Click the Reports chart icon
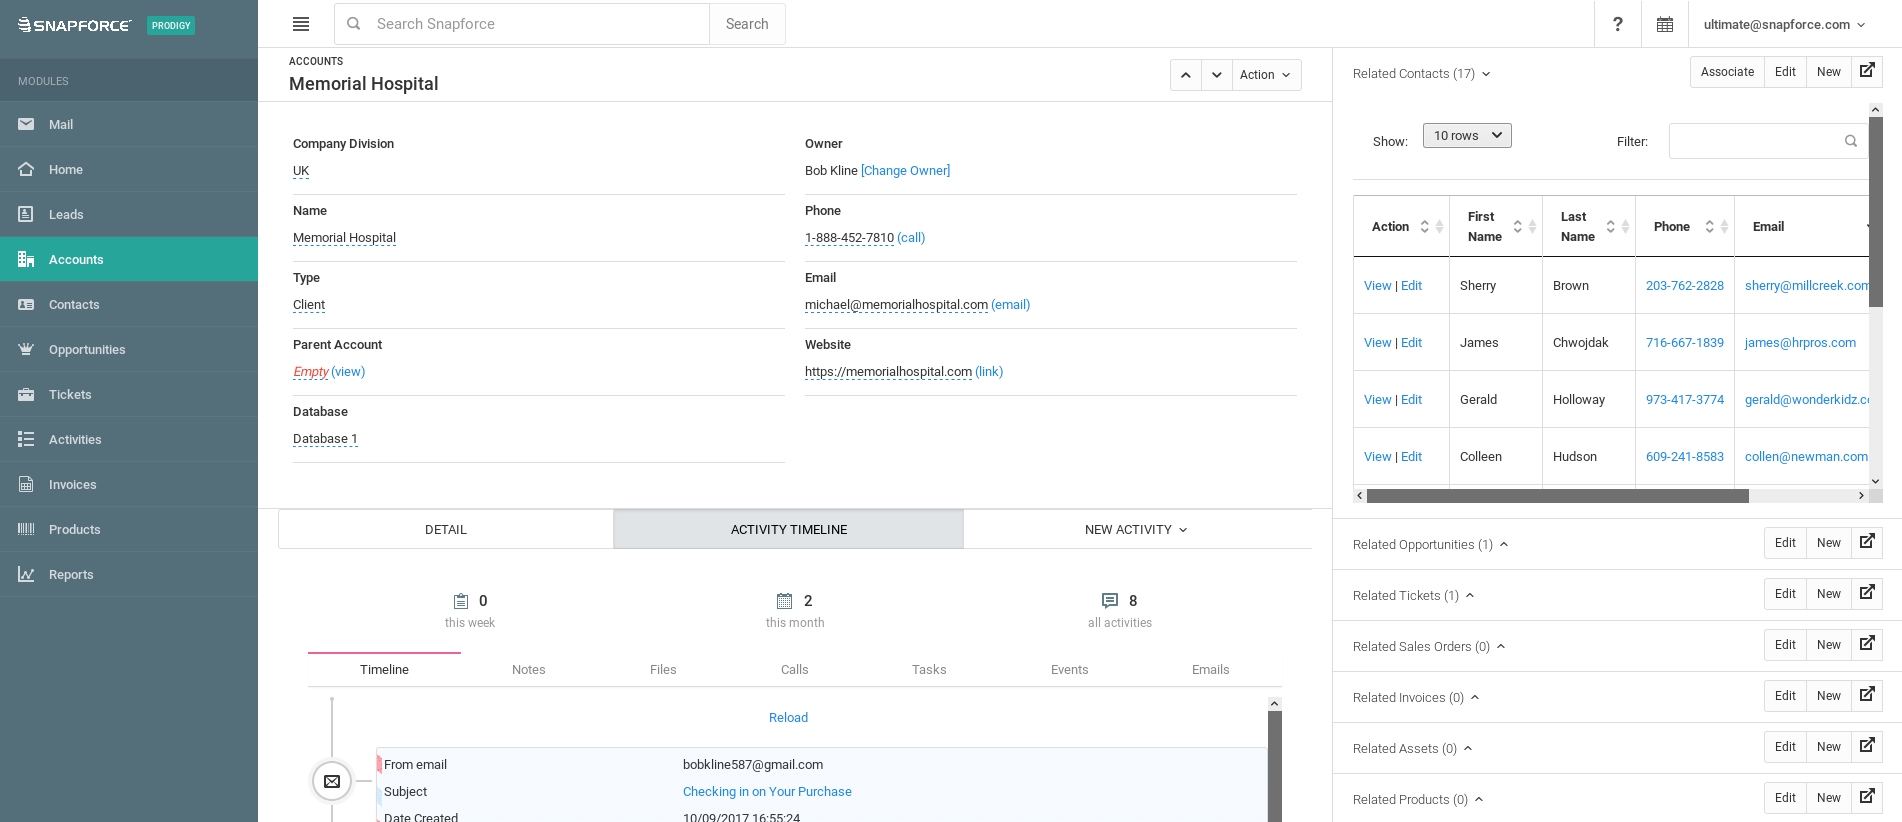The width and height of the screenshot is (1902, 822). [x=26, y=574]
